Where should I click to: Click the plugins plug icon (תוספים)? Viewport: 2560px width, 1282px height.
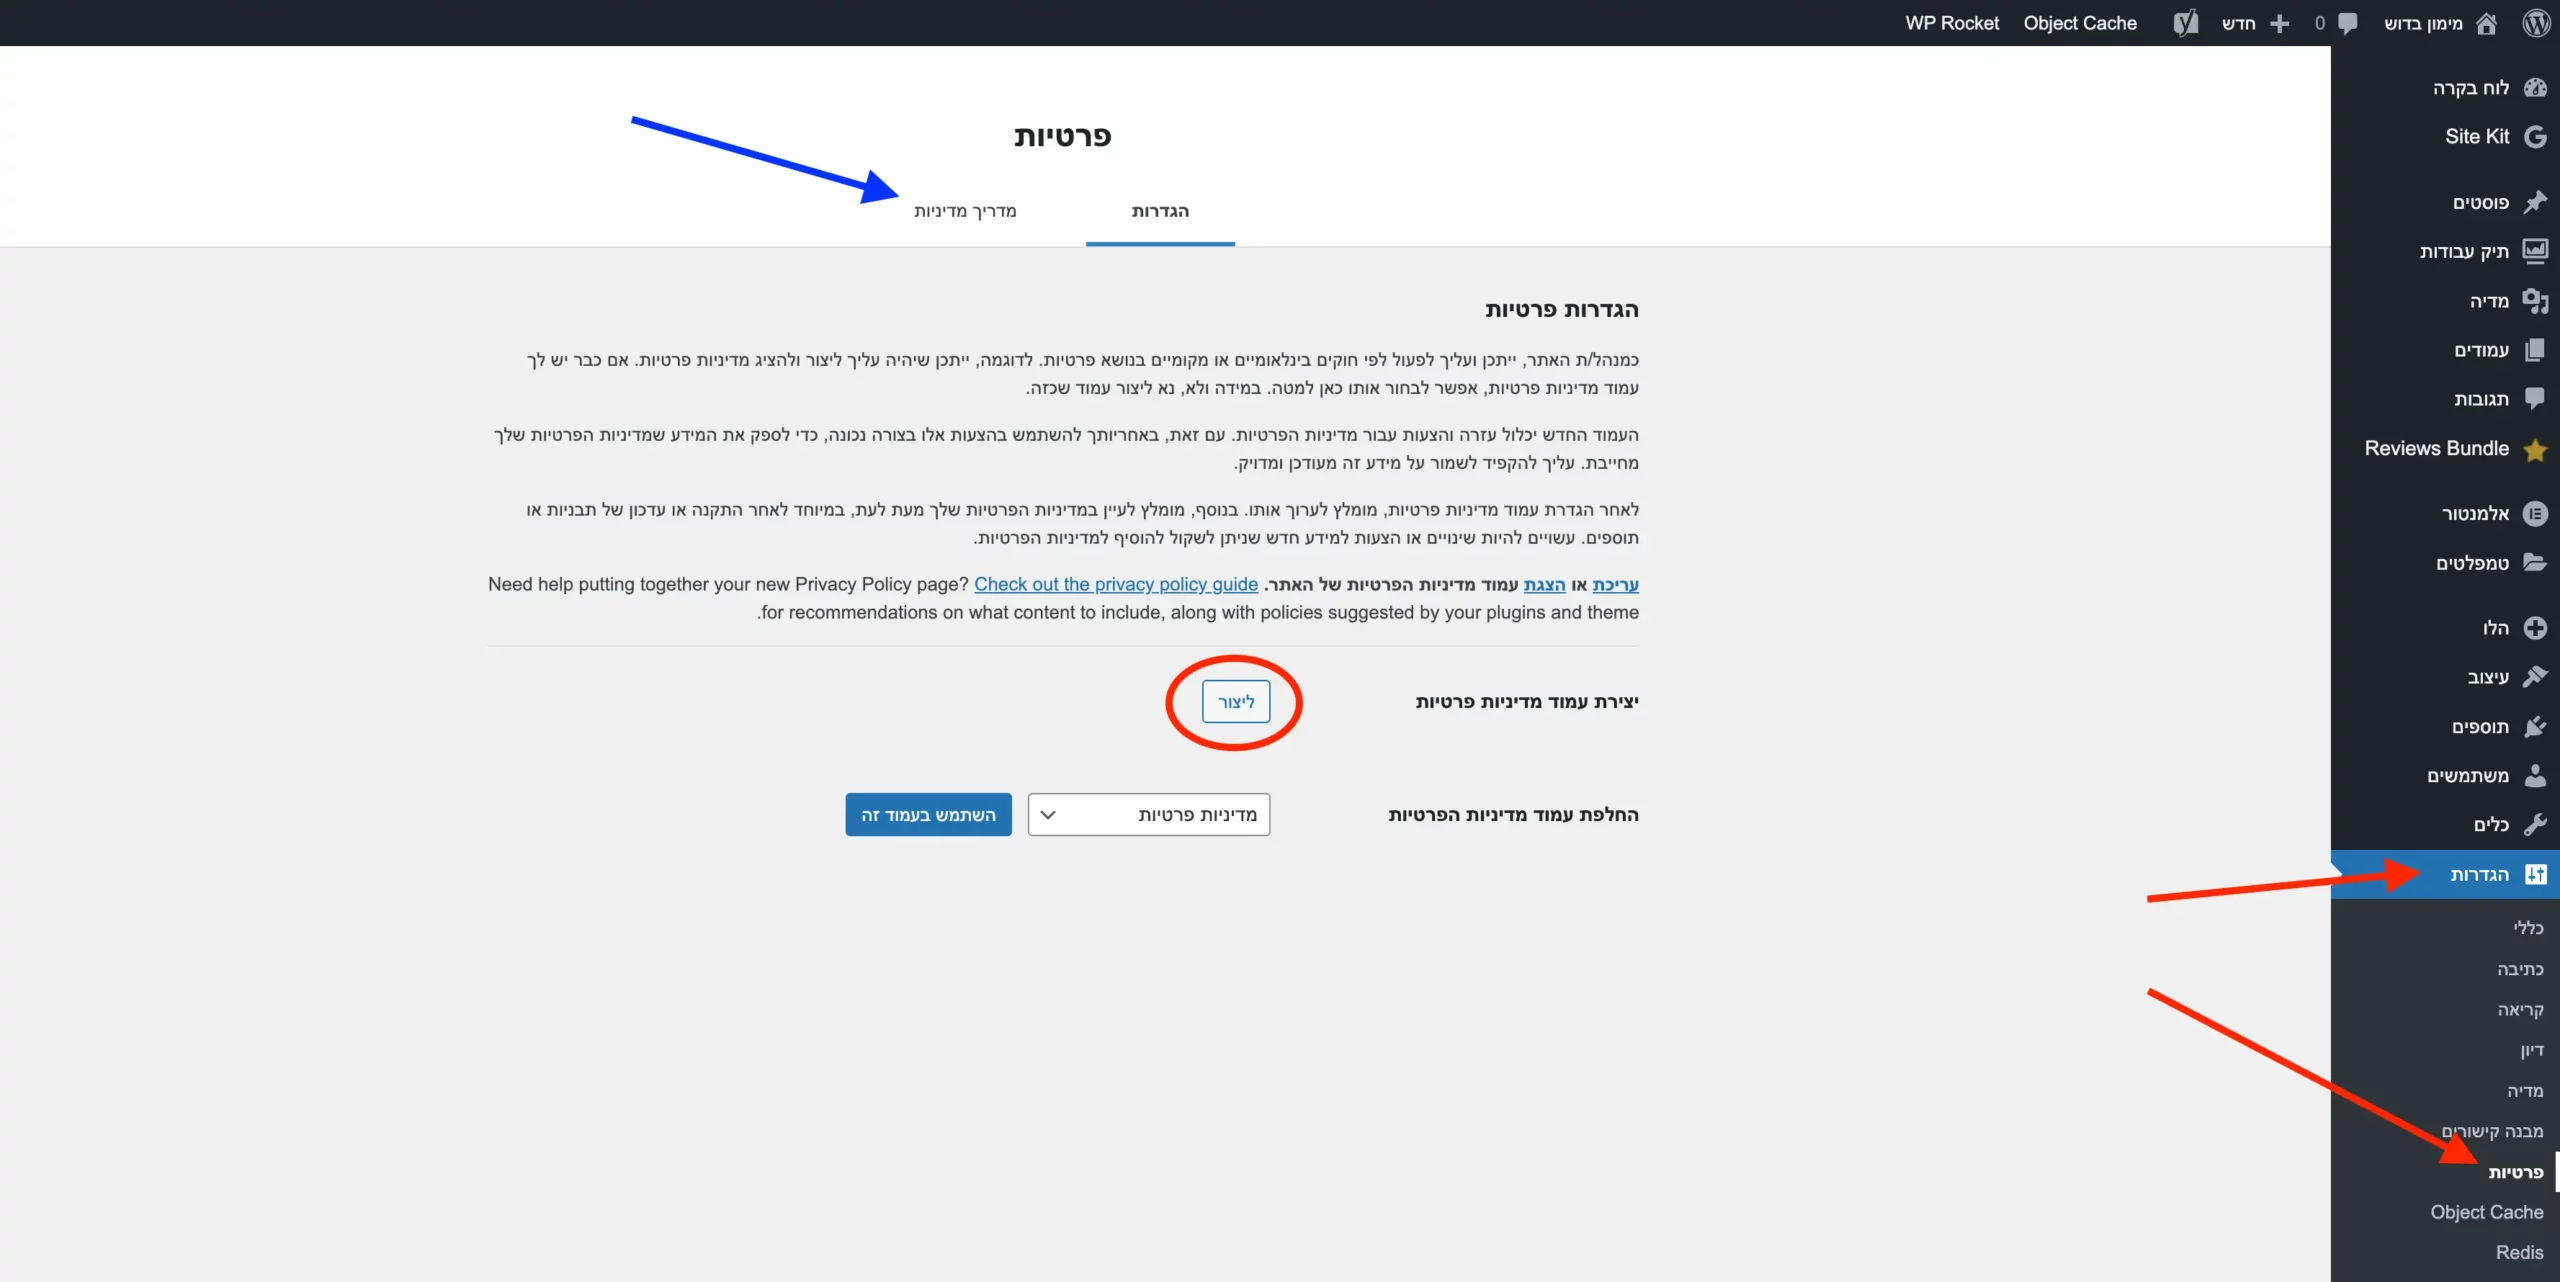click(2535, 726)
